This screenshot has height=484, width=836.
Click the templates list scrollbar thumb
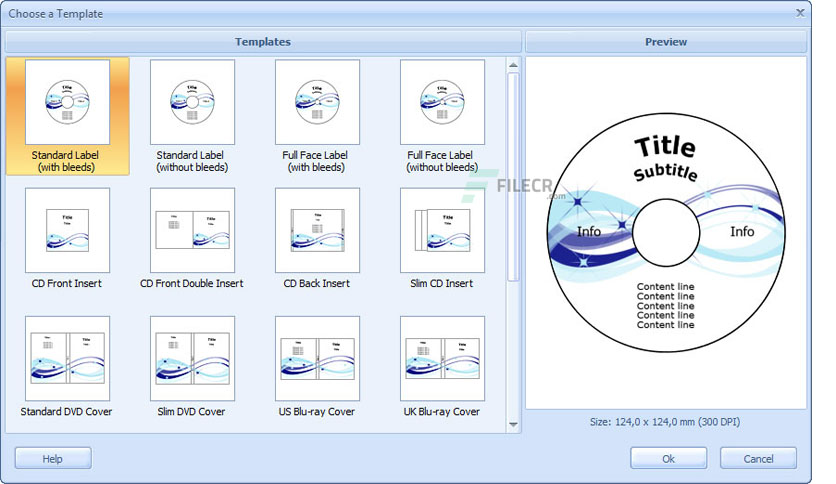[x=513, y=177]
